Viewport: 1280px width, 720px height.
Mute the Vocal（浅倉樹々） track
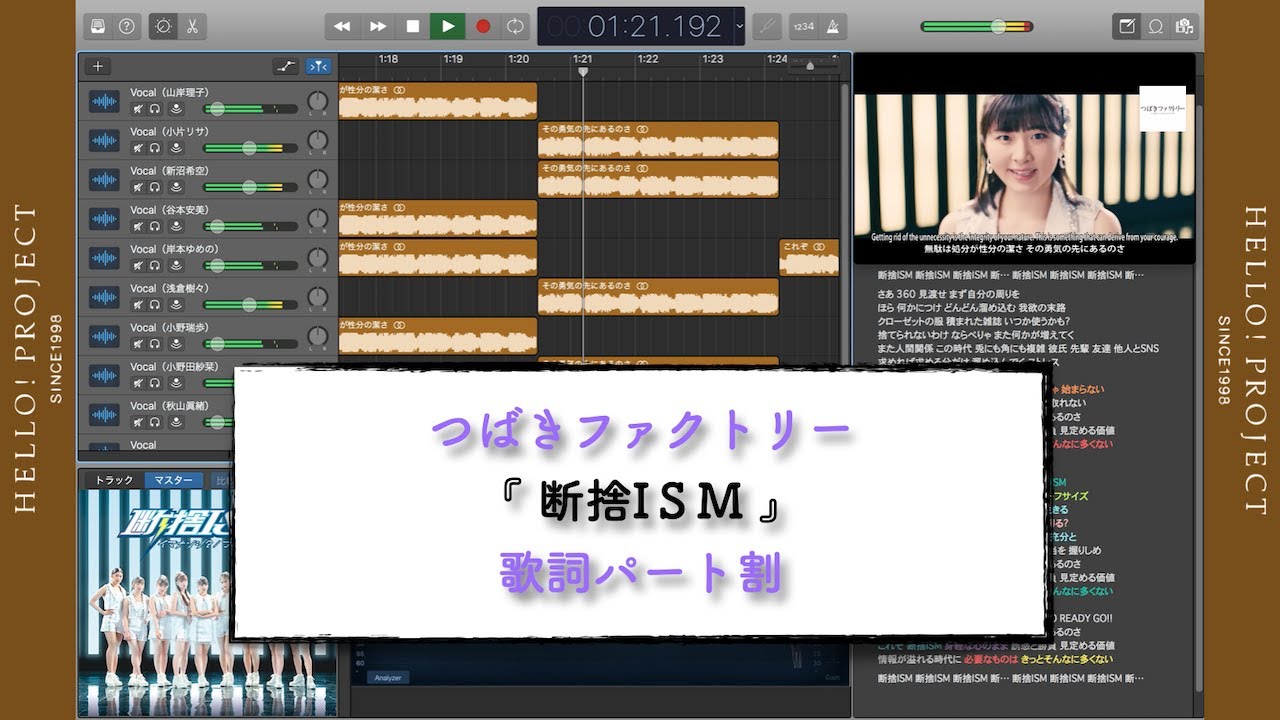(138, 305)
